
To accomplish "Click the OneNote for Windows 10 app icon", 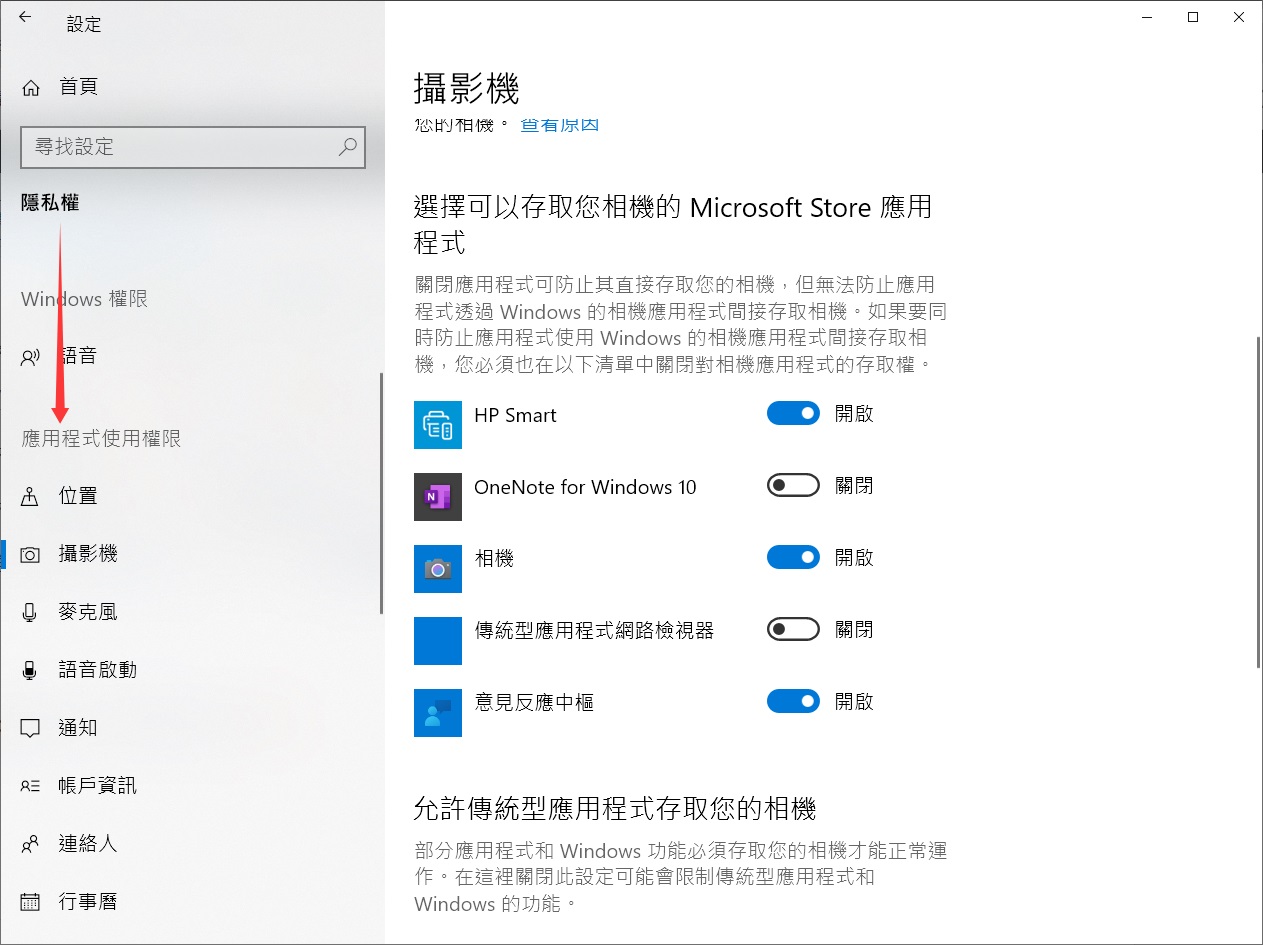I will (438, 497).
